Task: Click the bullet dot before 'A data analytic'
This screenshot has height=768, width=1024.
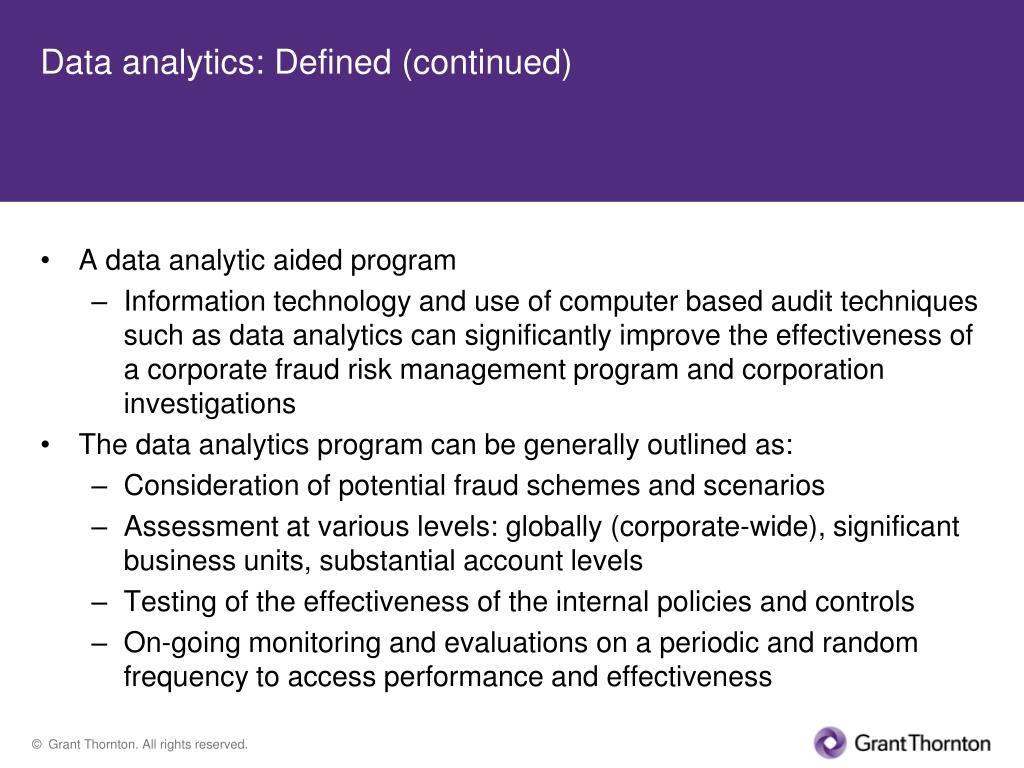Action: [x=45, y=261]
